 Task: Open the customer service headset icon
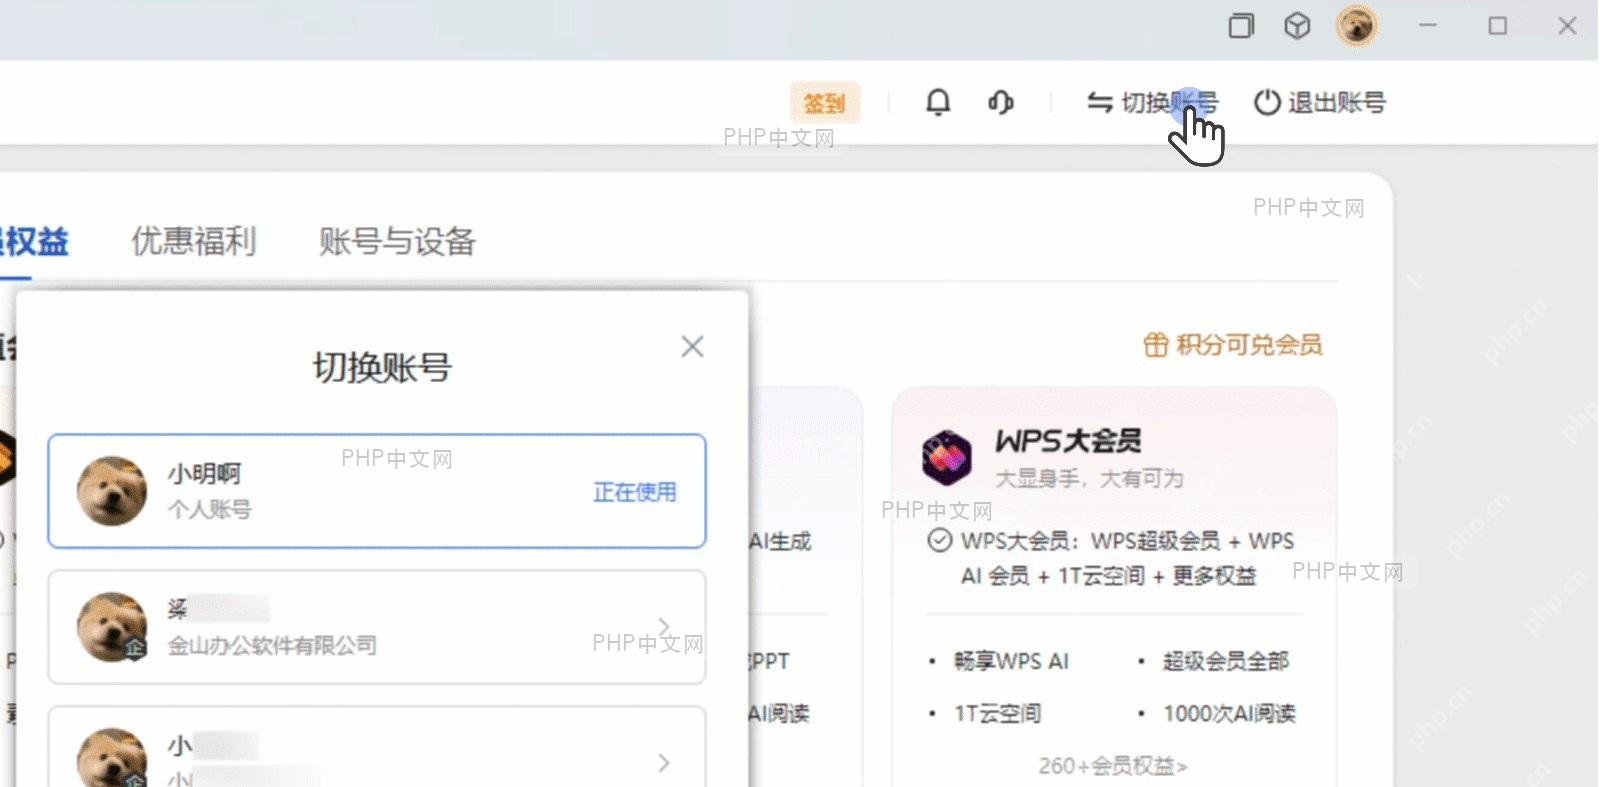pyautogui.click(x=1000, y=102)
